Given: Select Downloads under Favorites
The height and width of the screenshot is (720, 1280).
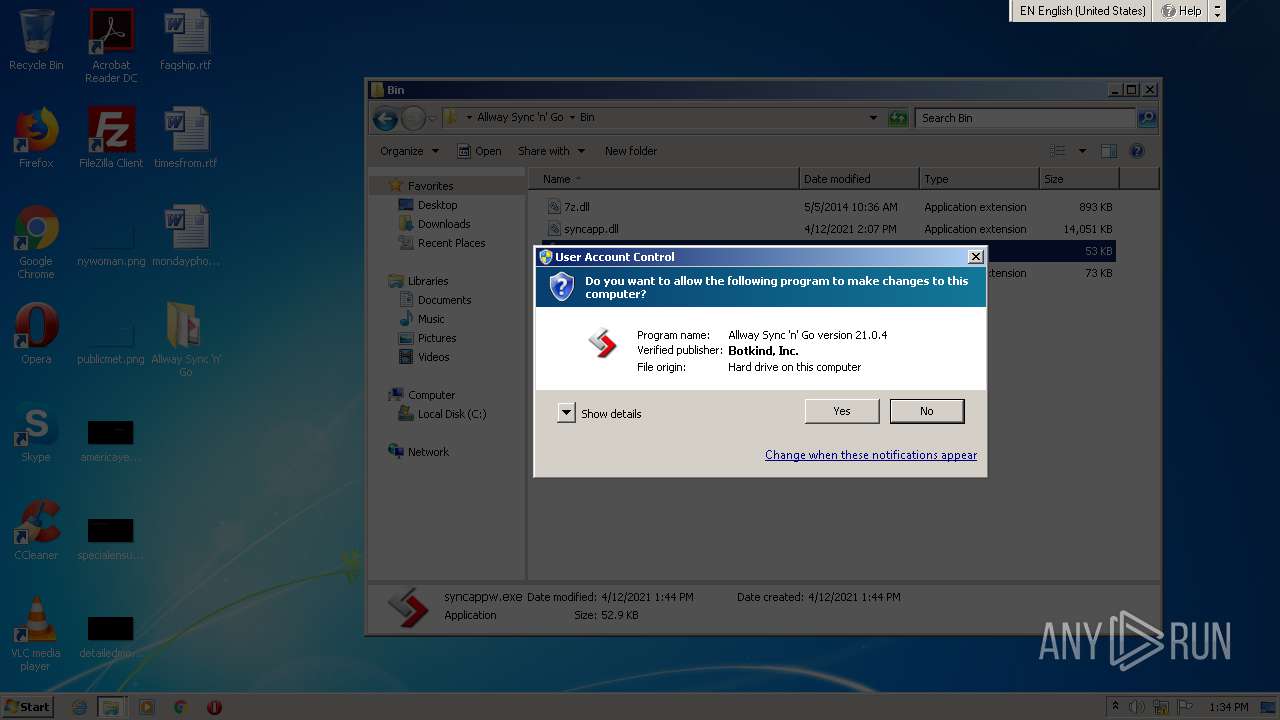Looking at the screenshot, I should (444, 224).
